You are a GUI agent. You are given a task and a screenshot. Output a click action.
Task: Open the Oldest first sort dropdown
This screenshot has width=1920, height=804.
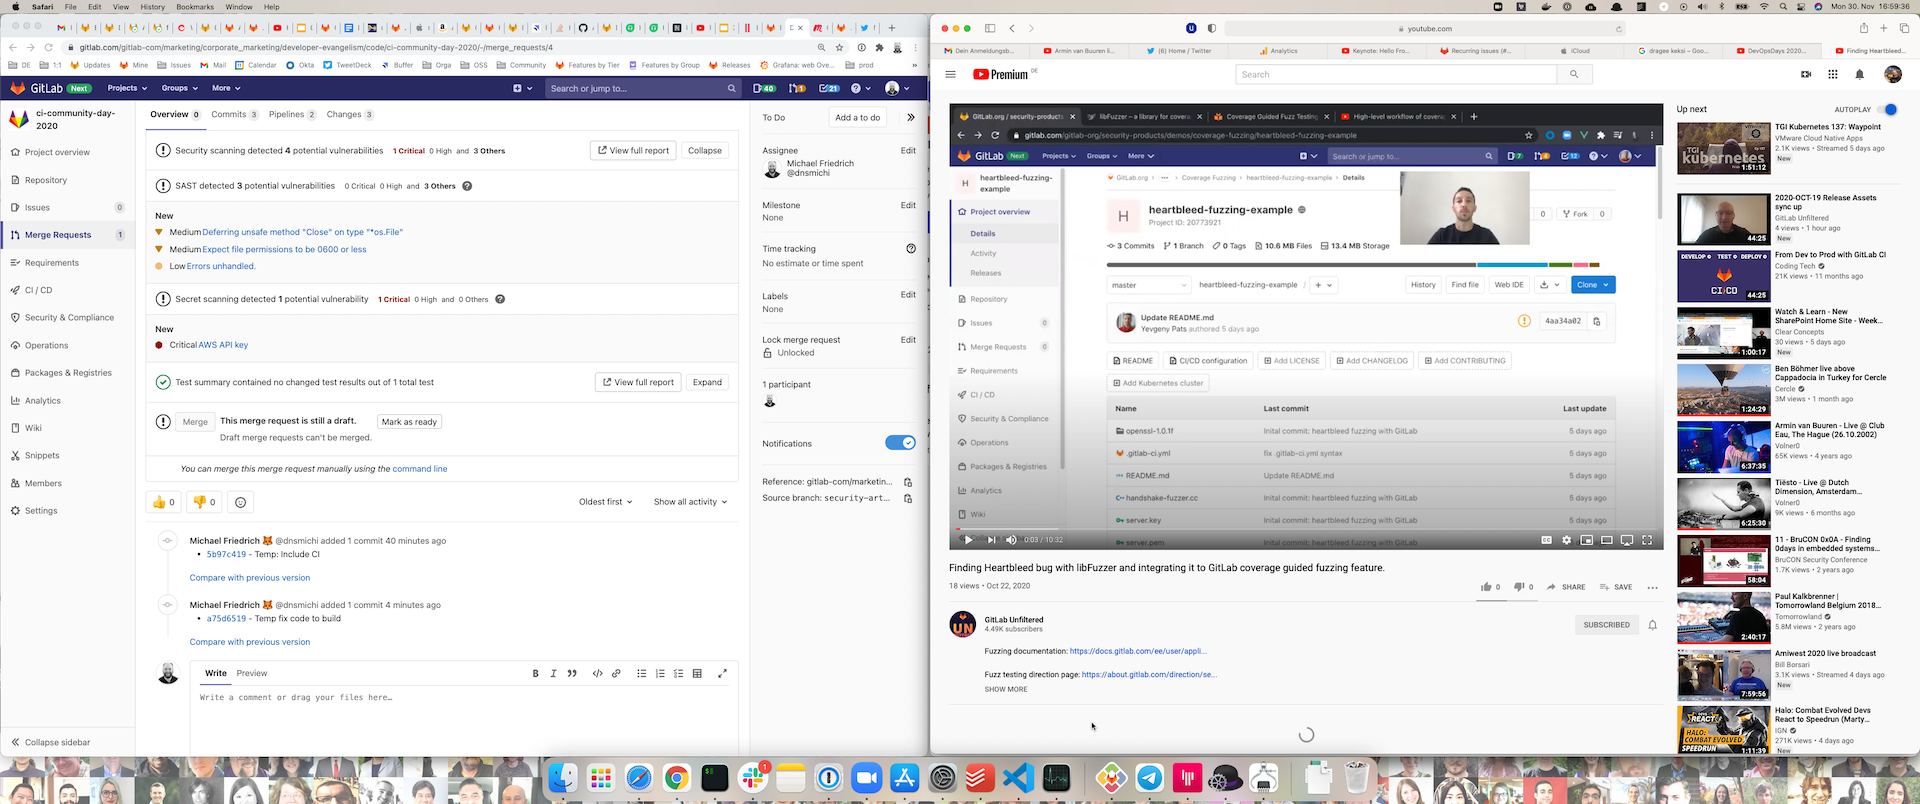click(605, 502)
